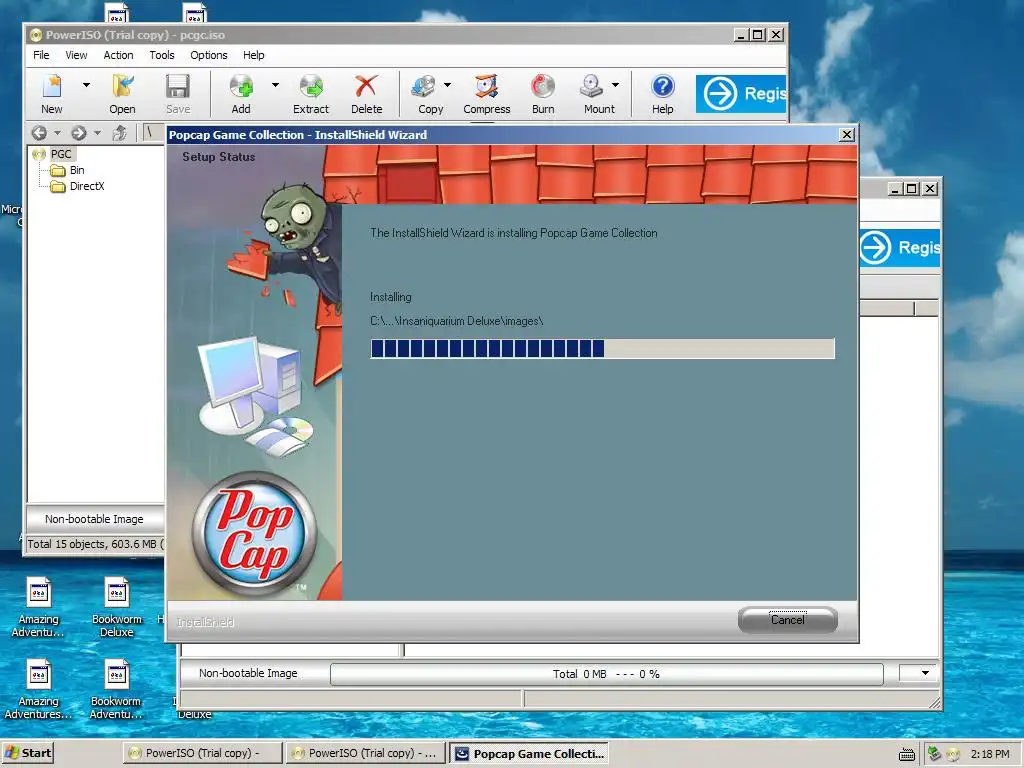Select the PGC root node in tree

61,154
